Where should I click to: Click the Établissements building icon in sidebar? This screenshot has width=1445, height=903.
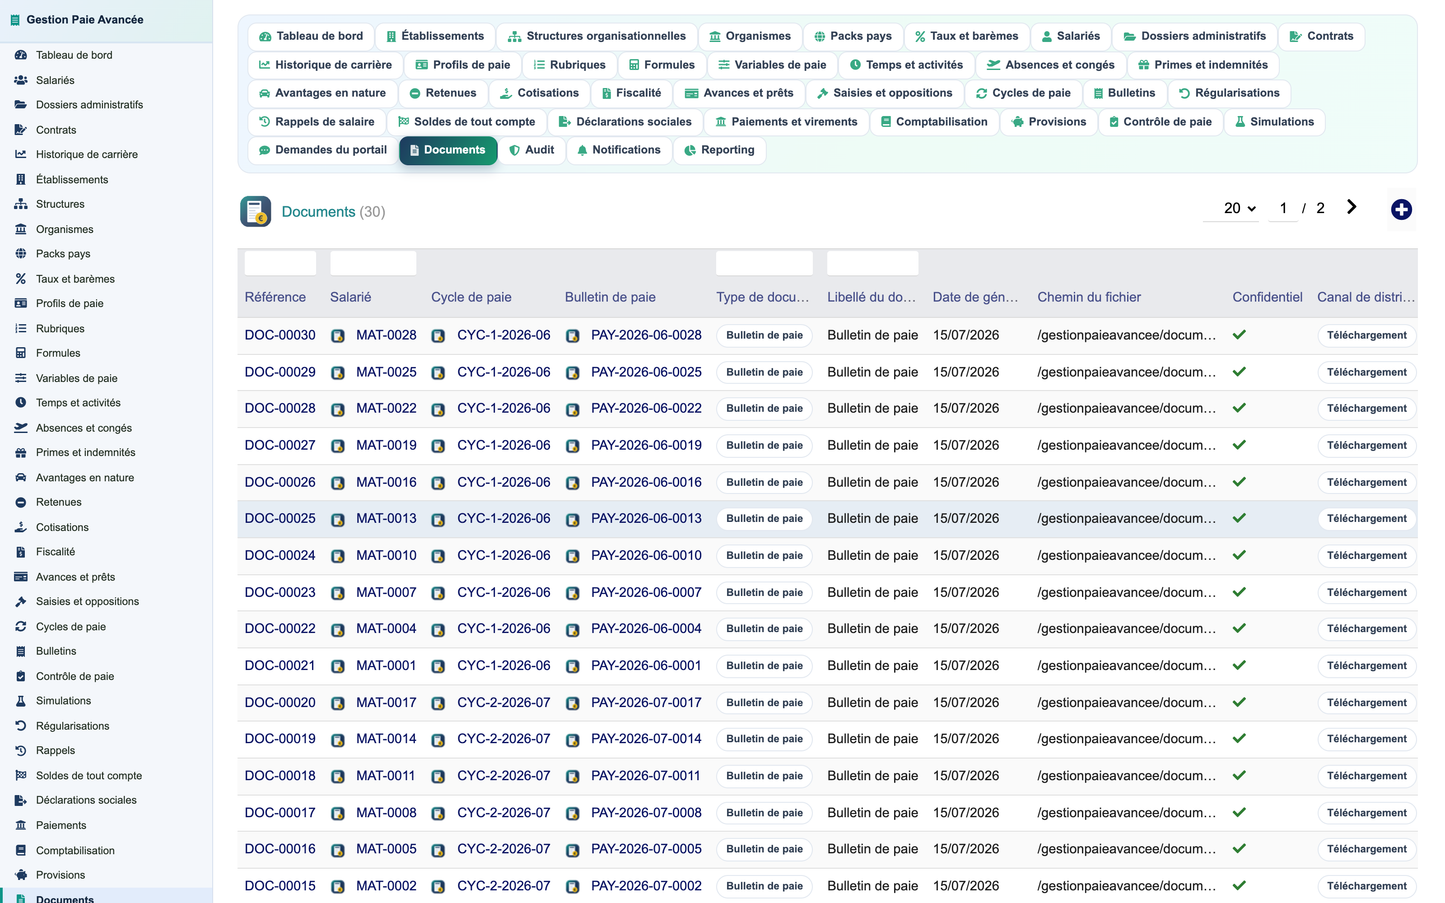pos(21,180)
